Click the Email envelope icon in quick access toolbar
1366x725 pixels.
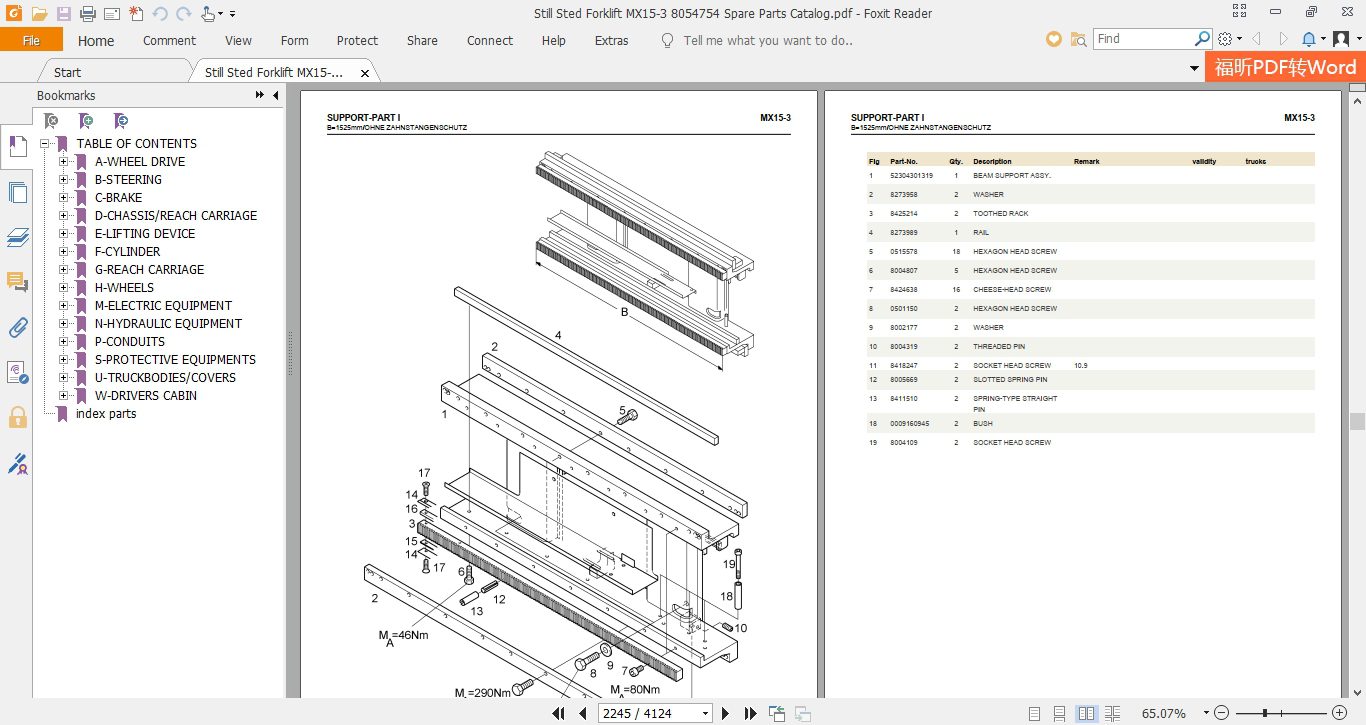[x=111, y=14]
